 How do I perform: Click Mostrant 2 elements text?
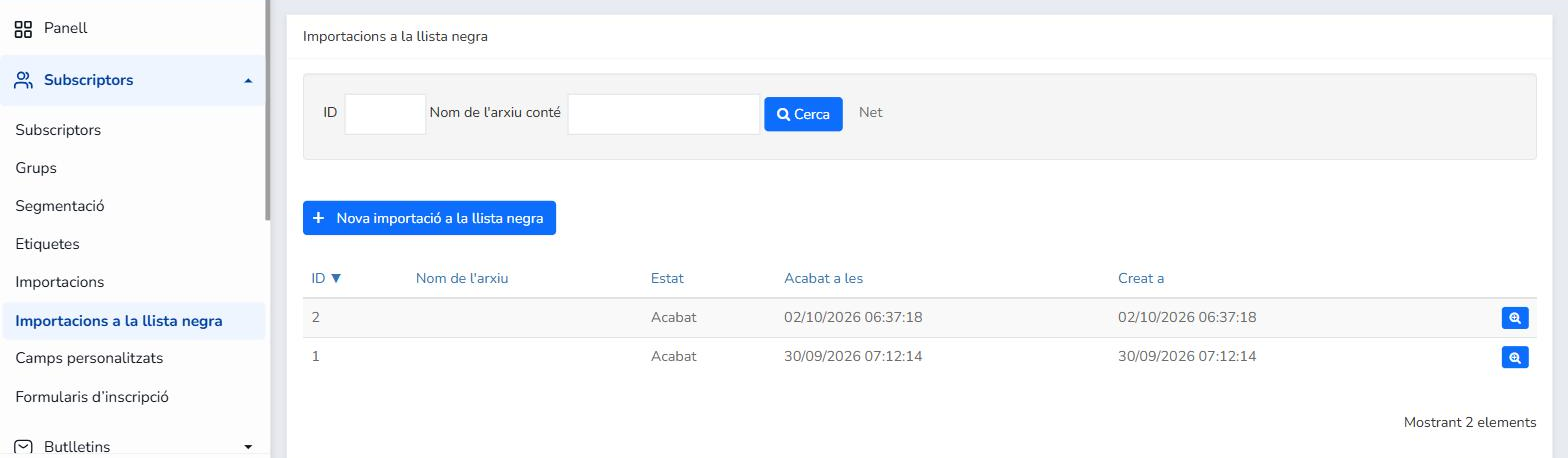pyautogui.click(x=1470, y=422)
